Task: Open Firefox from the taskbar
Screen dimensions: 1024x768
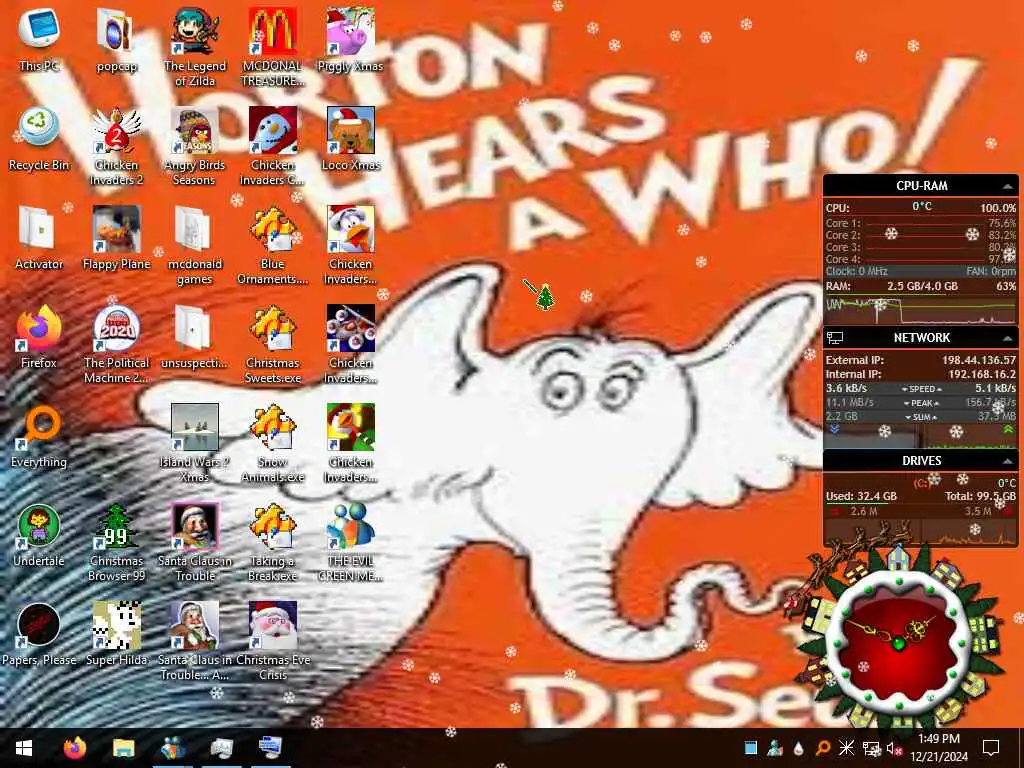Action: (74, 748)
